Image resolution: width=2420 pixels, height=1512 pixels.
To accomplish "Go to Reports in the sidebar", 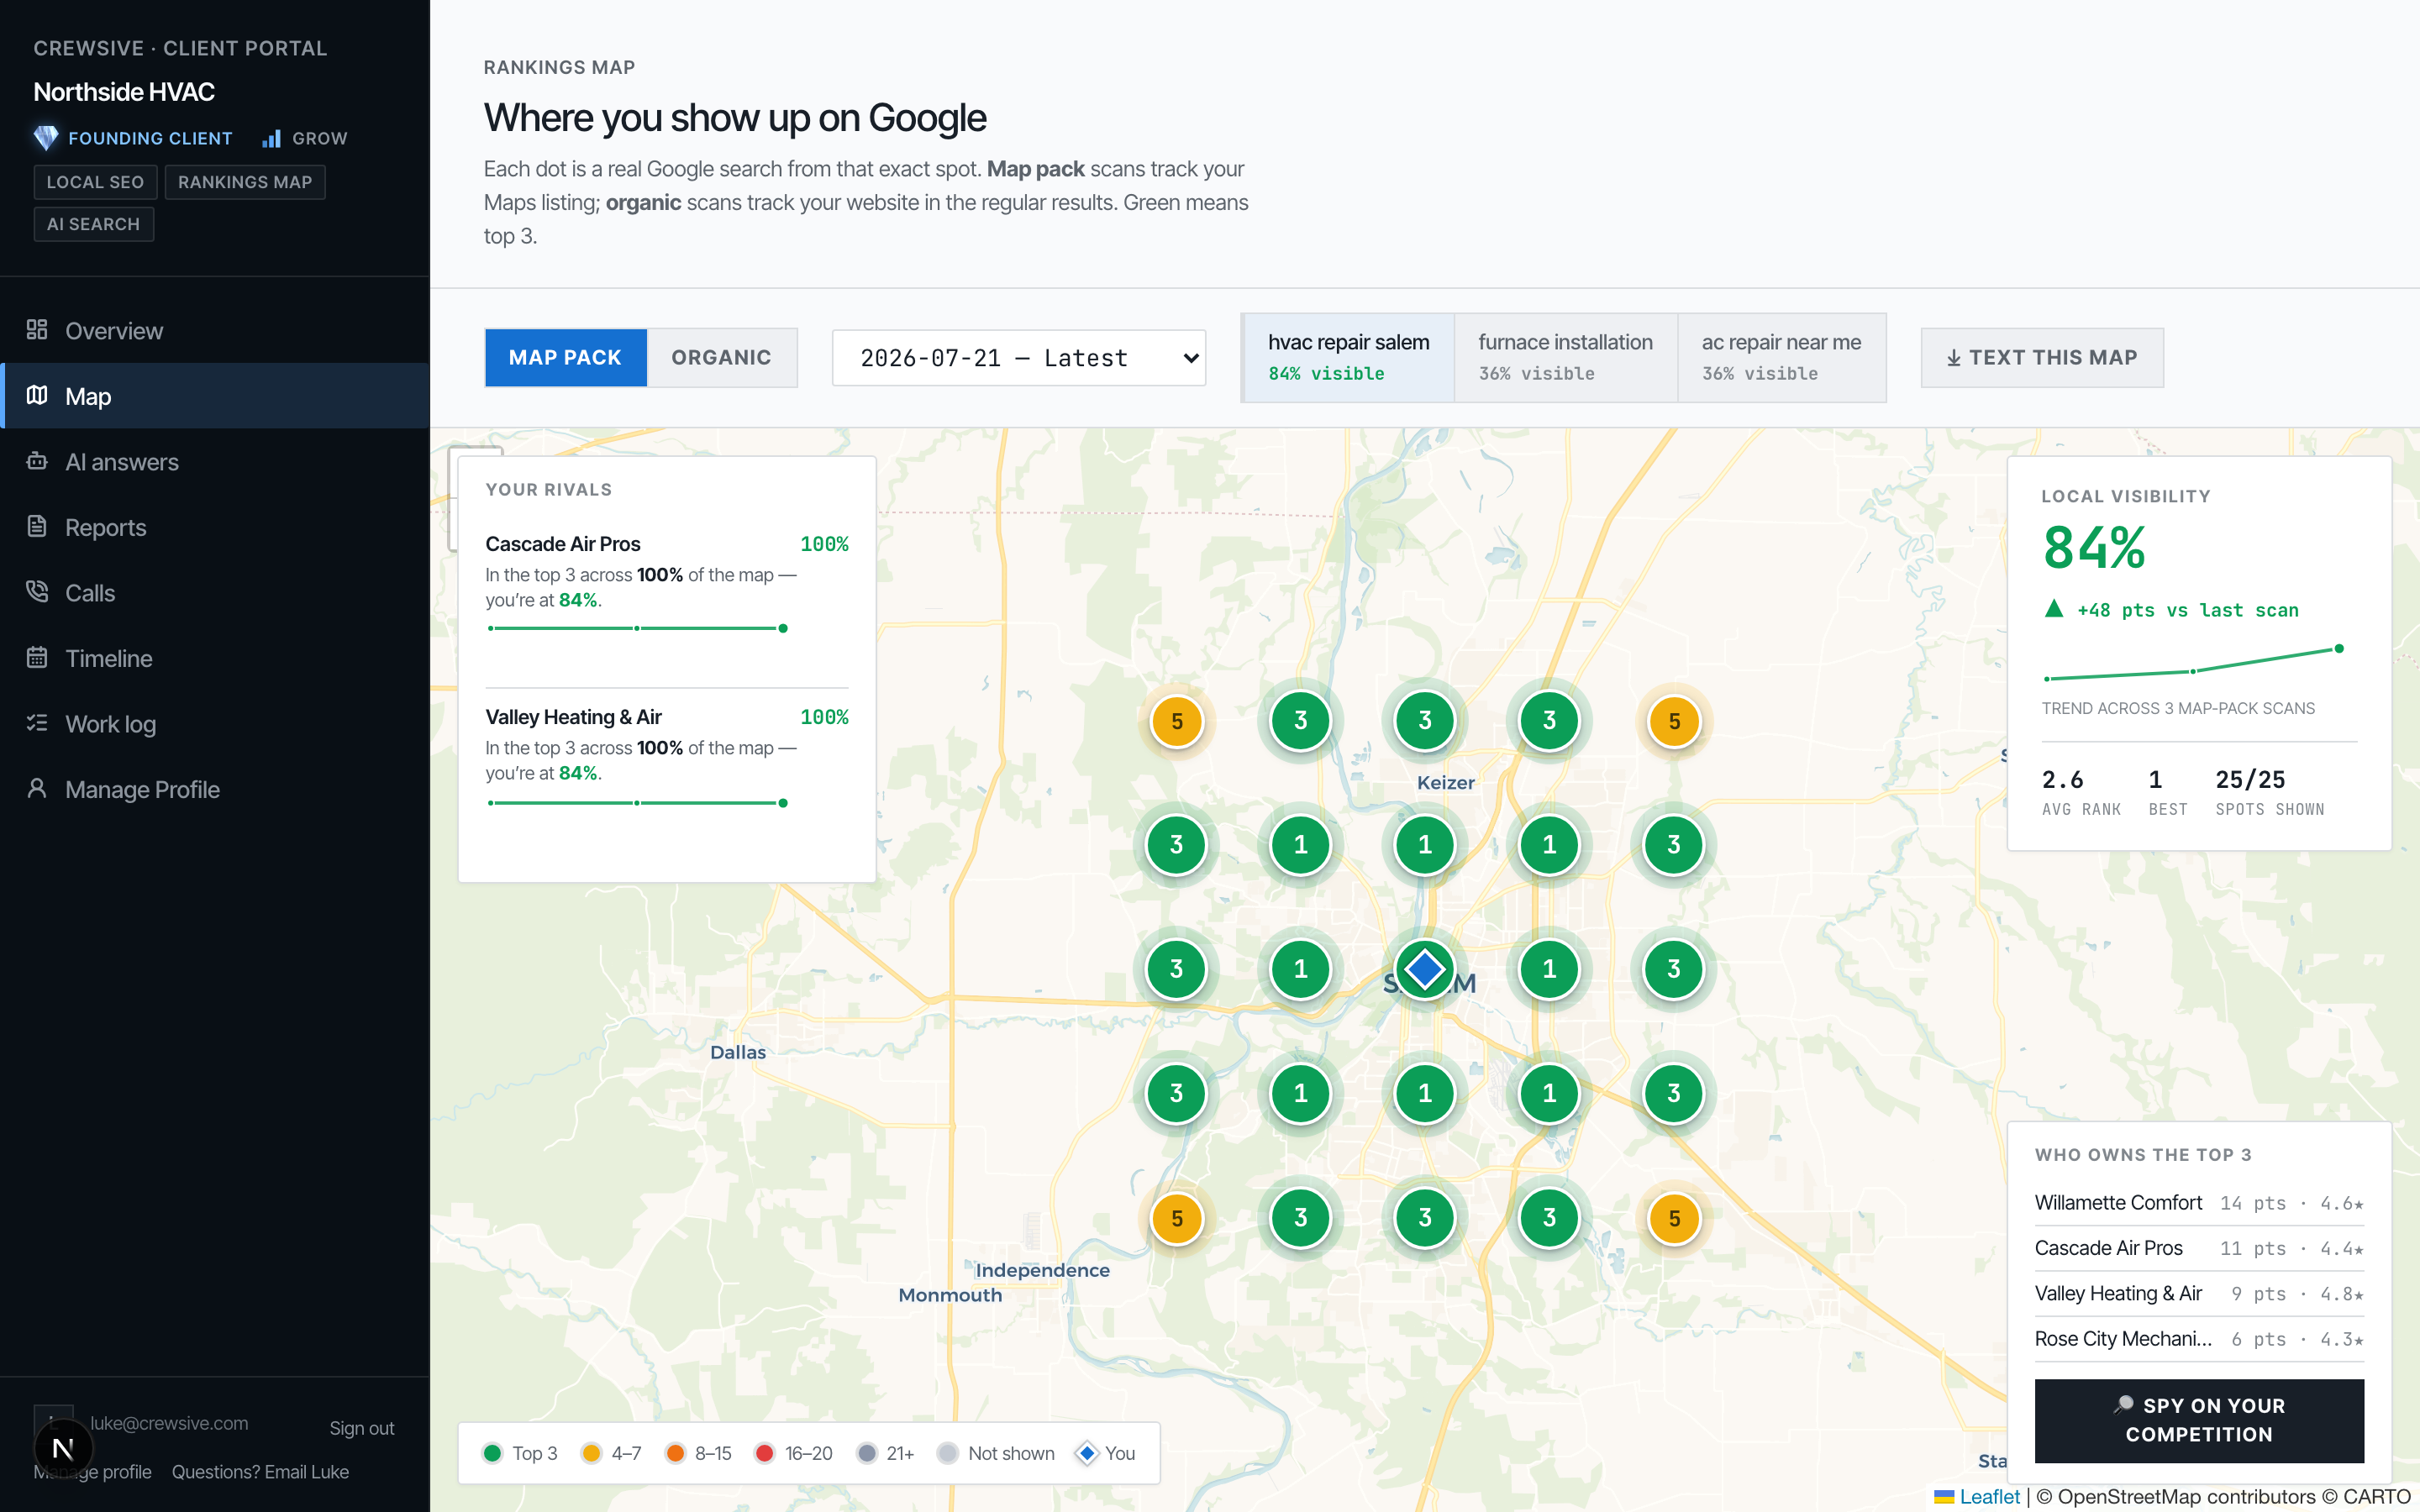I will [215, 527].
